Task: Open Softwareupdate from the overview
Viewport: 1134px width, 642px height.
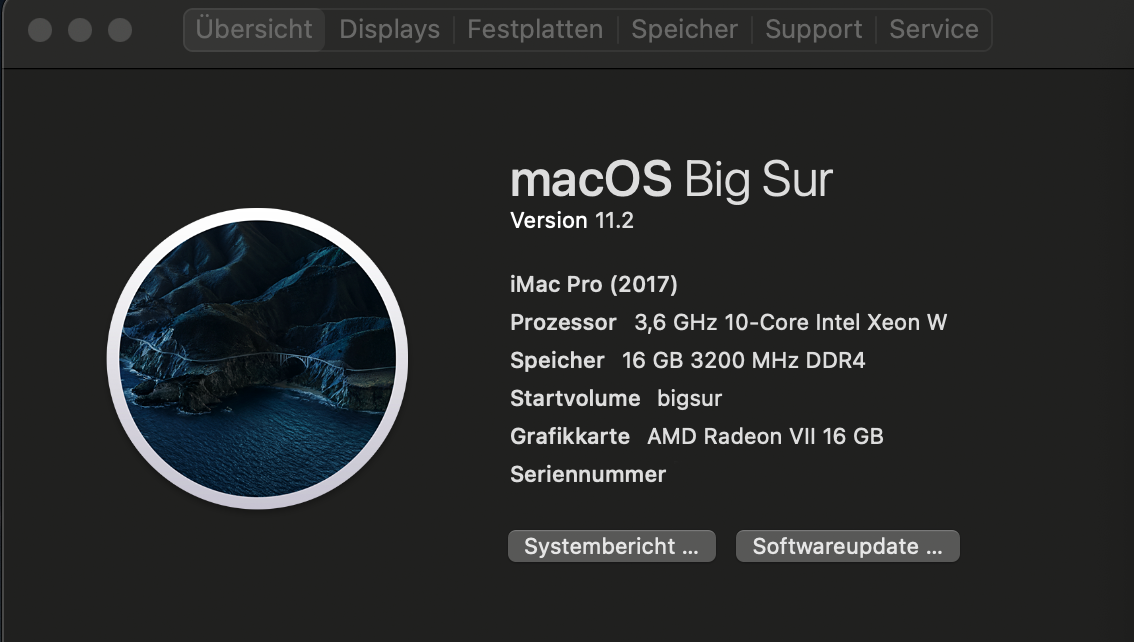Action: tap(847, 546)
